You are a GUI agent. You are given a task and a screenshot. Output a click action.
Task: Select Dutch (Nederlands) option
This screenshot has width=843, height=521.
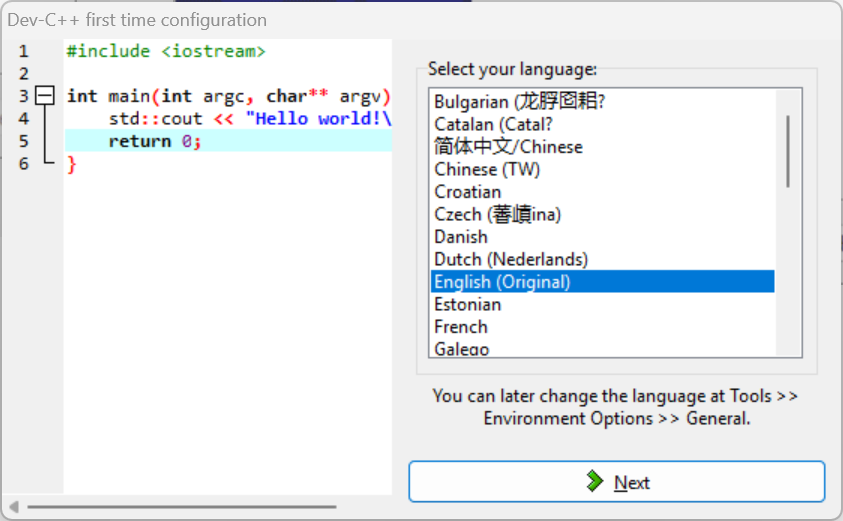602,260
